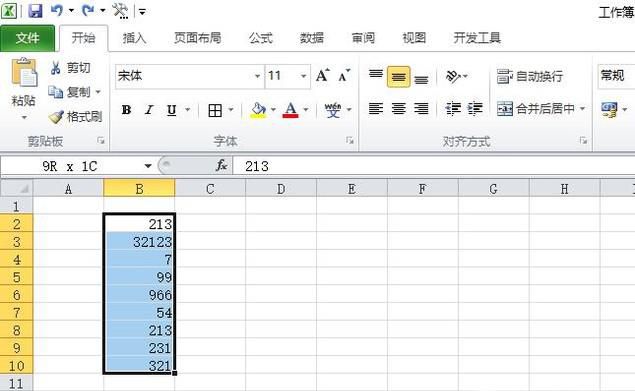Open the Alignment (对齐方式) dialog launcher
The height and width of the screenshot is (391, 635).
click(583, 141)
